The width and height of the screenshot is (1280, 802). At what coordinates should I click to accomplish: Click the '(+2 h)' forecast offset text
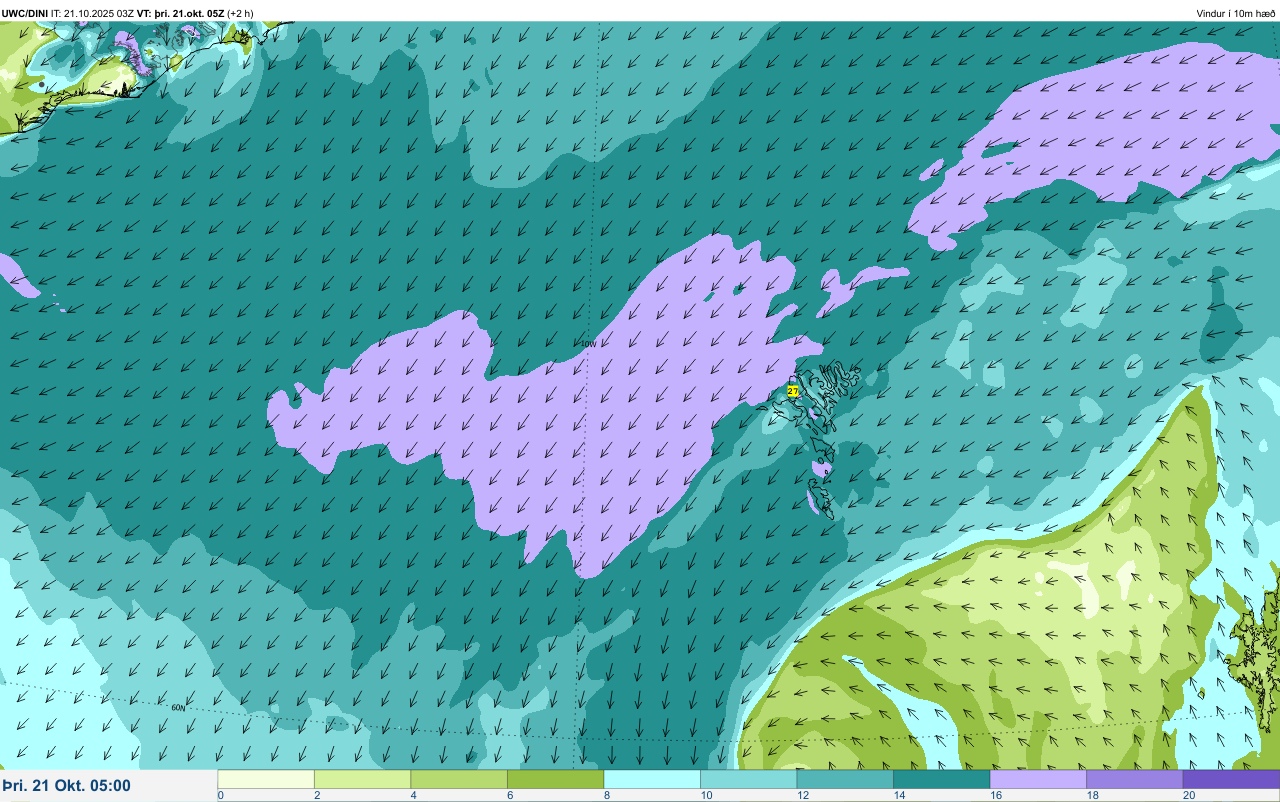(241, 13)
